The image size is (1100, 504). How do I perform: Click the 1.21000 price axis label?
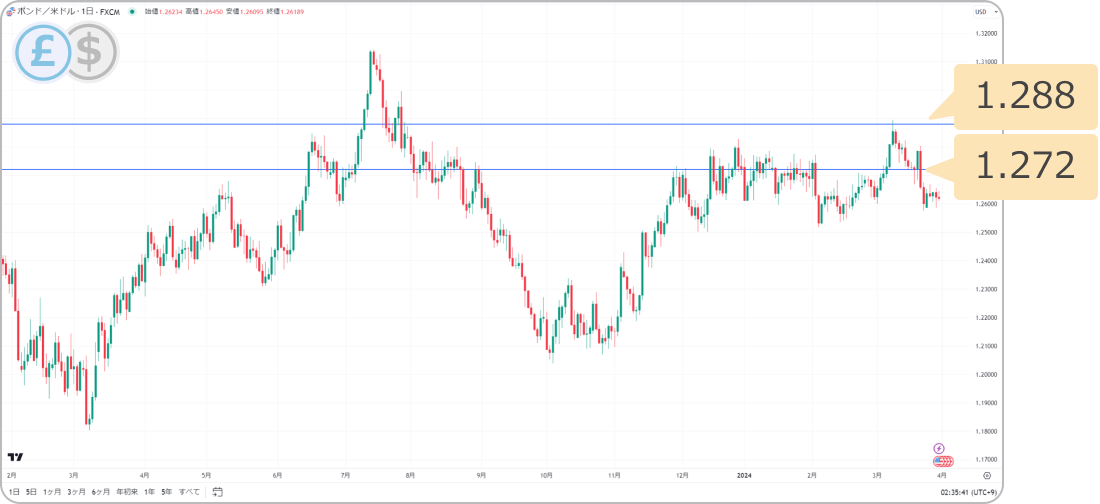point(987,346)
